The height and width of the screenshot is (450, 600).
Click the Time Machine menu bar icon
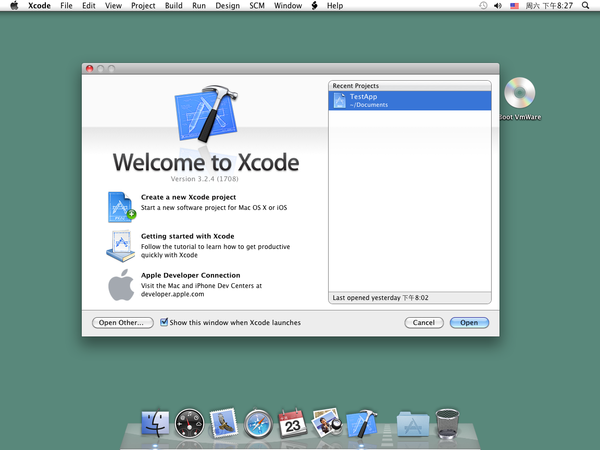tap(483, 5)
